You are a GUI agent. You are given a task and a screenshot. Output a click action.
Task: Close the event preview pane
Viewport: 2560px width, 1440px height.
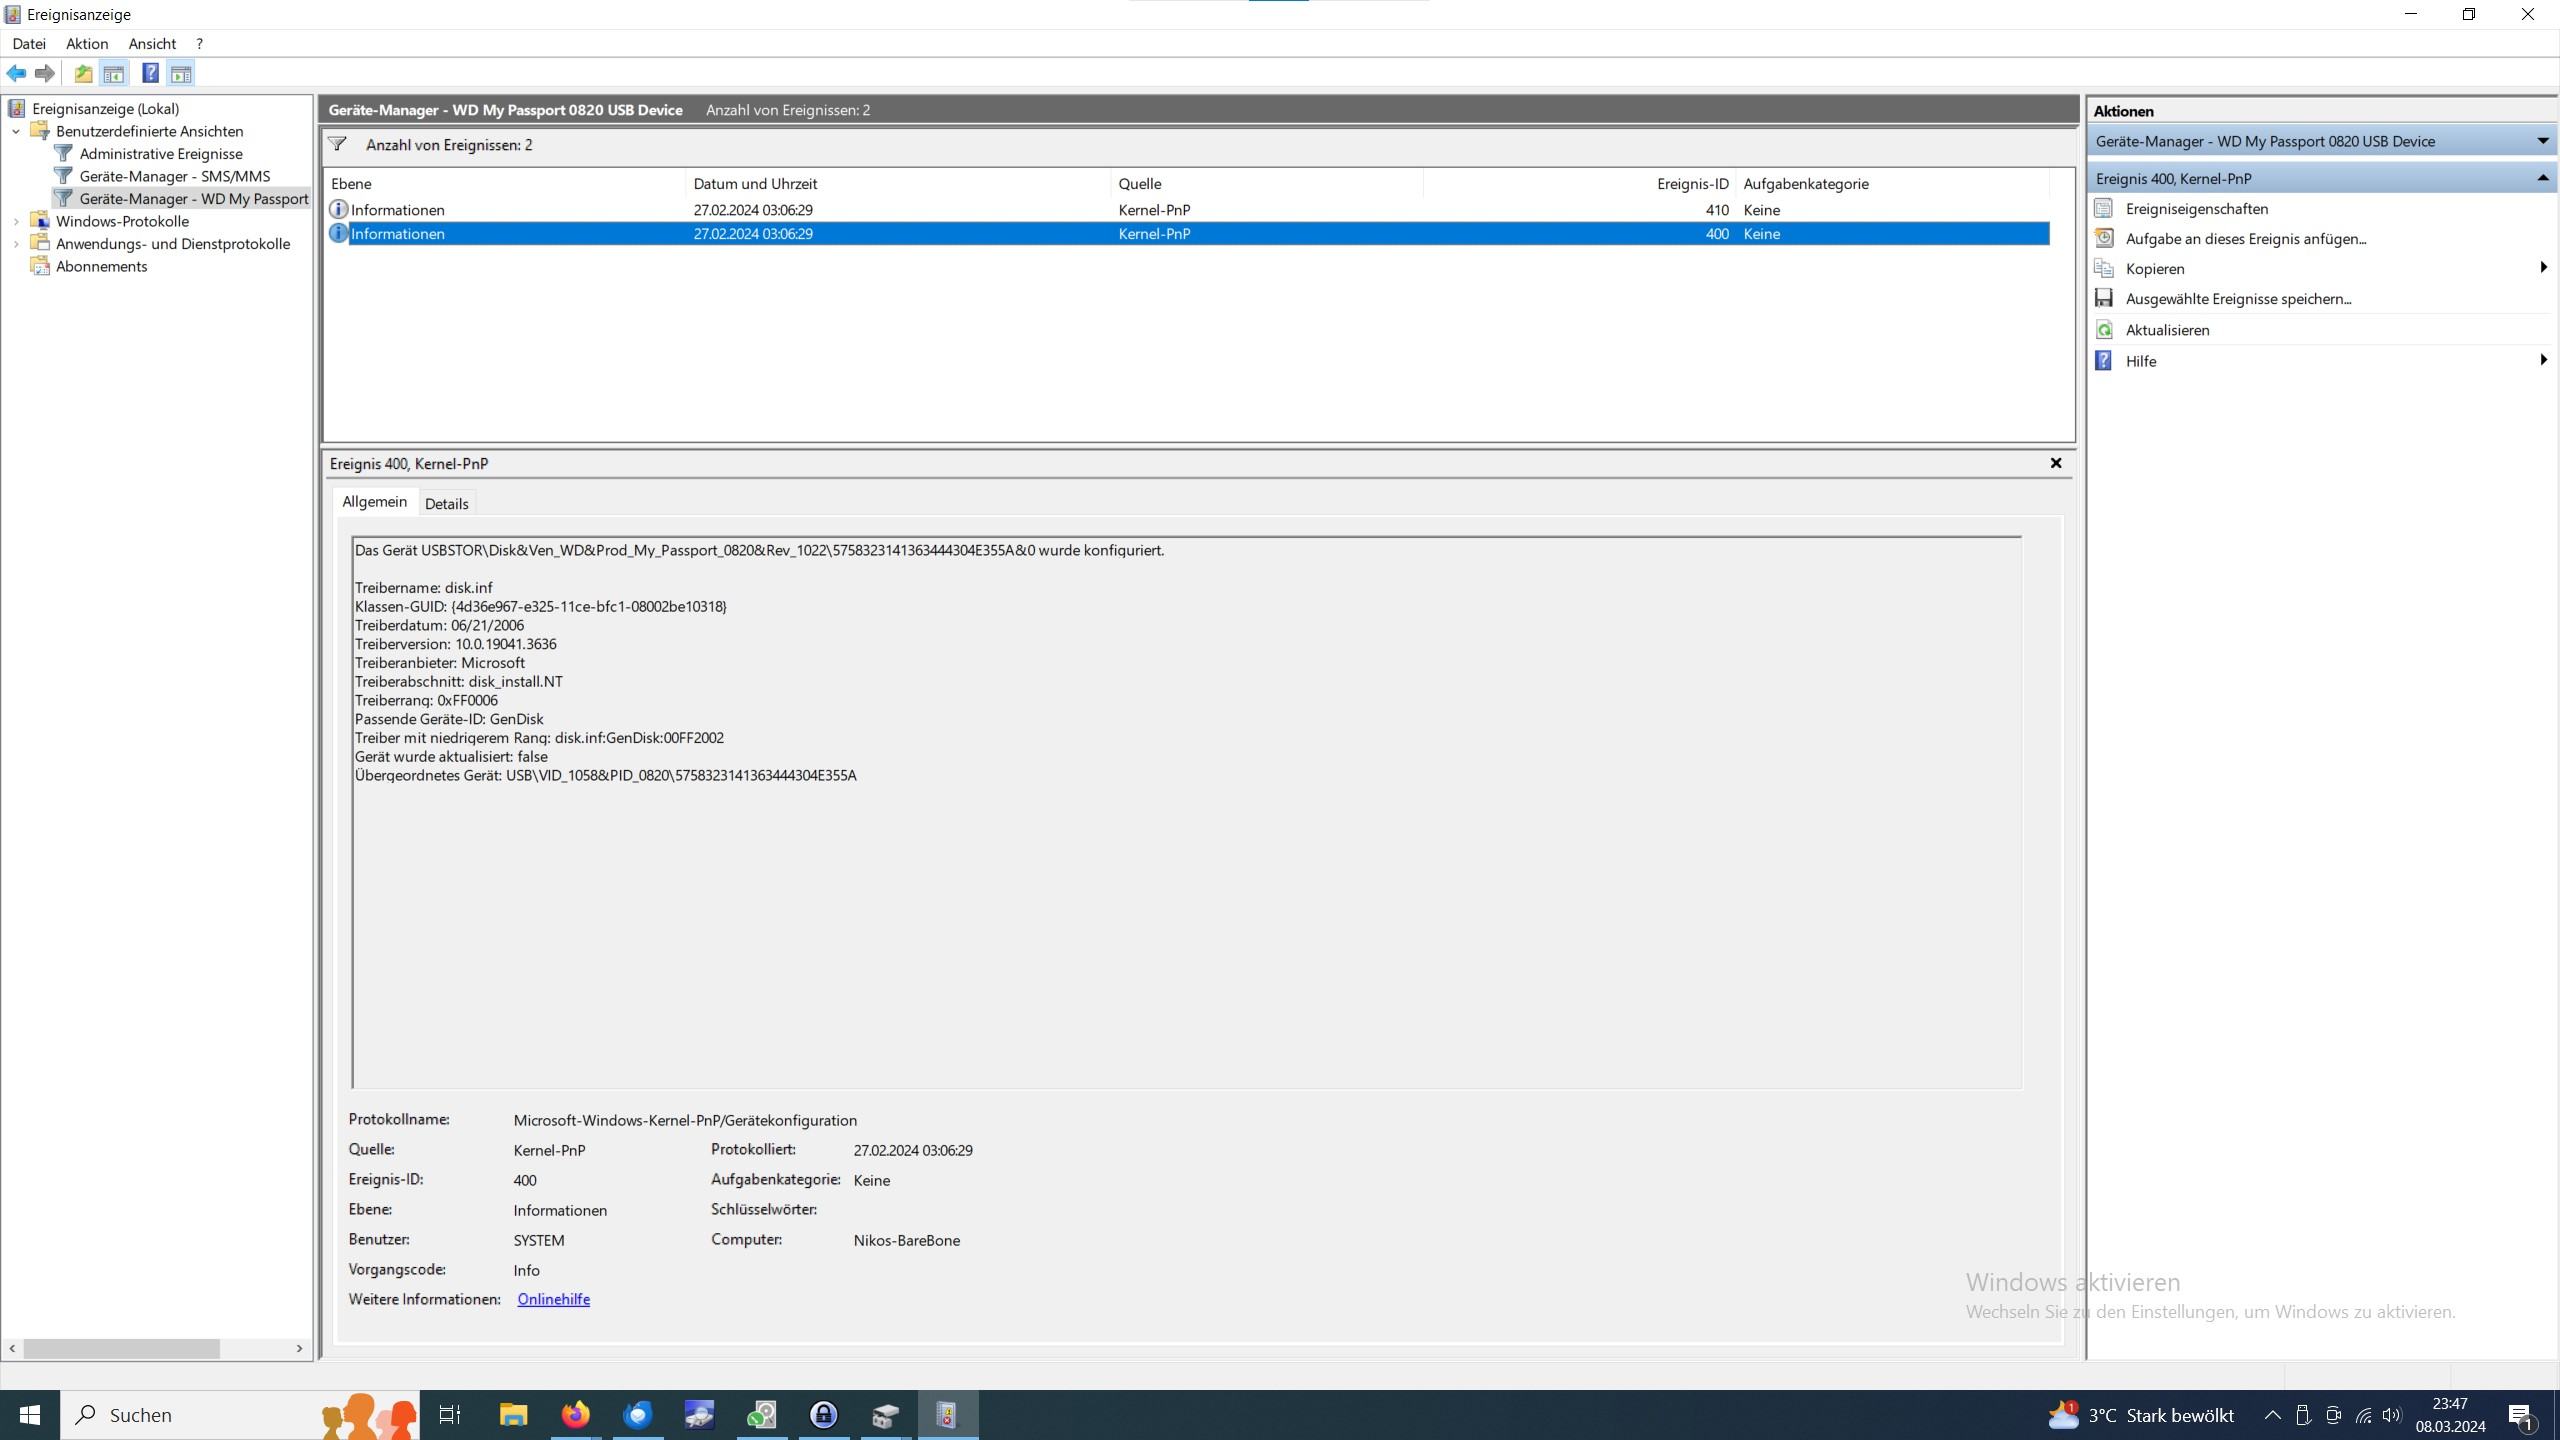coord(2056,463)
